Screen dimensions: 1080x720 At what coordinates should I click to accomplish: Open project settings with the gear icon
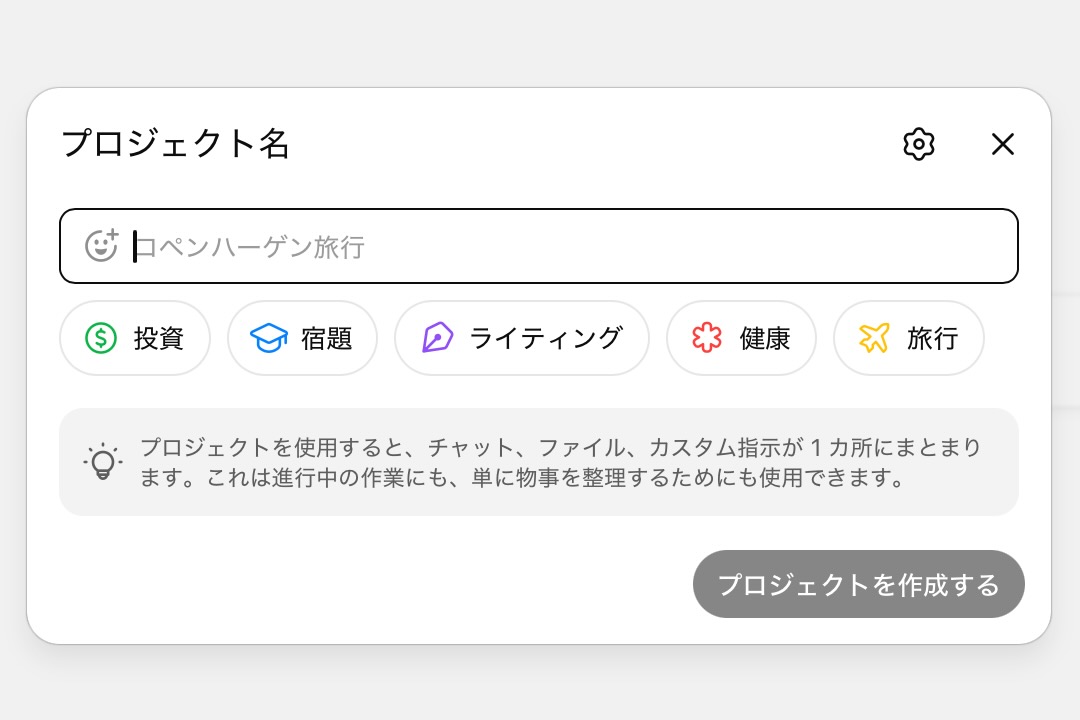point(918,144)
